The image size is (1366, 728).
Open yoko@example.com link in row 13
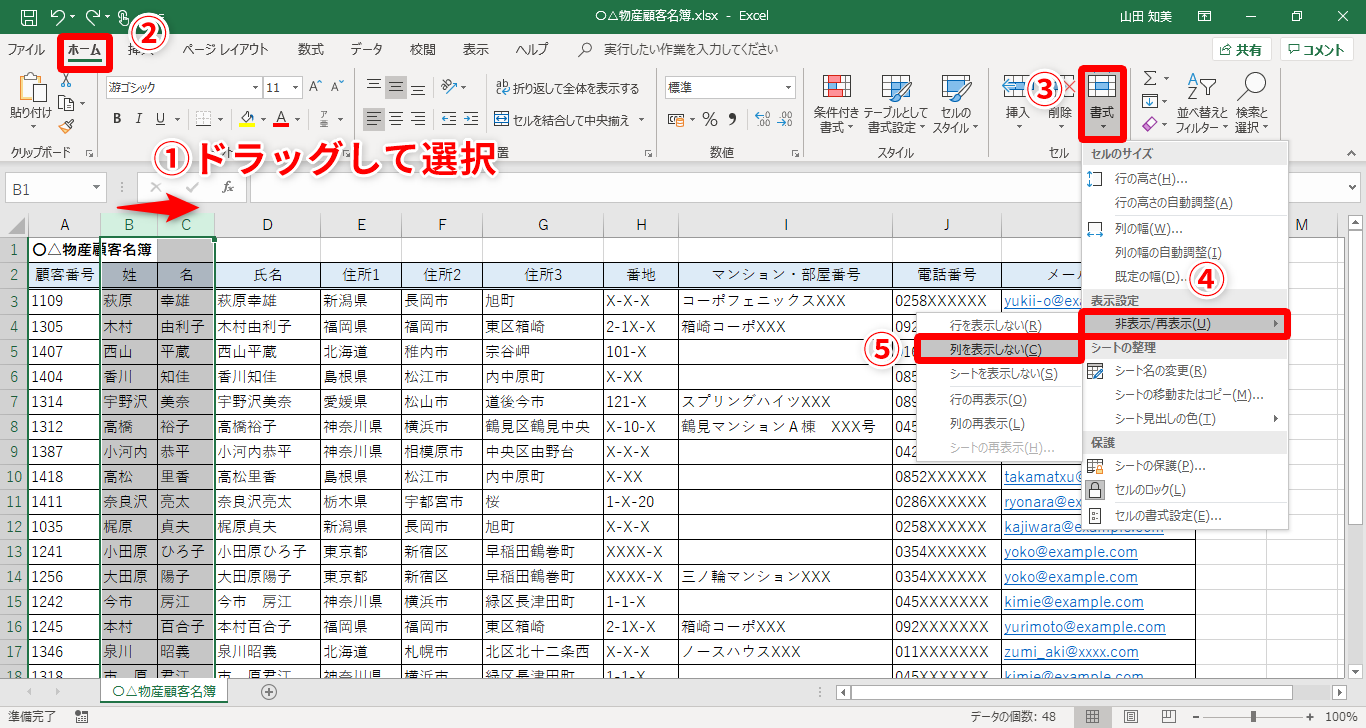click(x=1071, y=552)
